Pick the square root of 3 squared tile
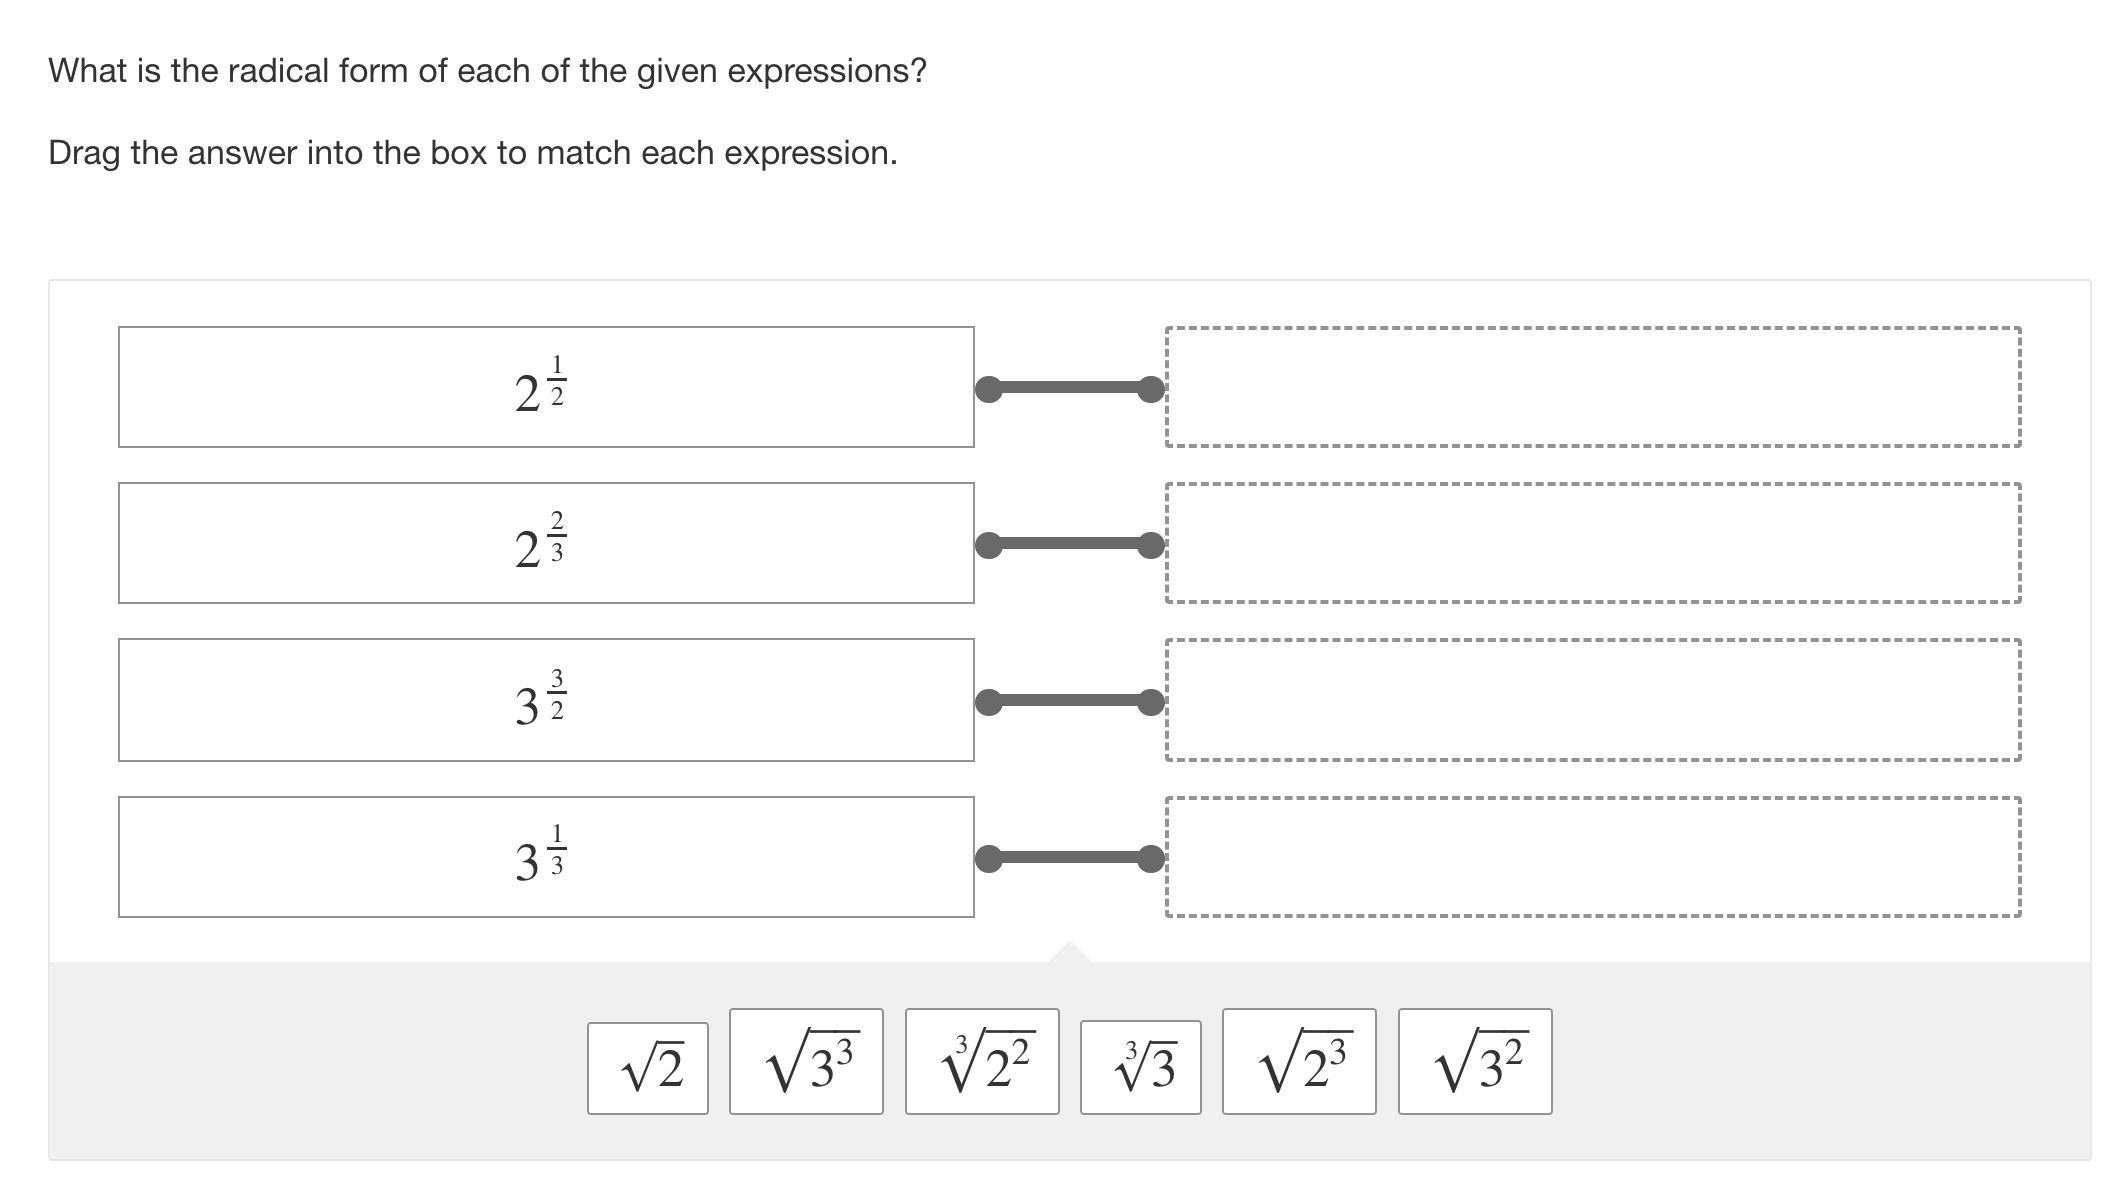2128x1190 pixels. pos(1475,1061)
